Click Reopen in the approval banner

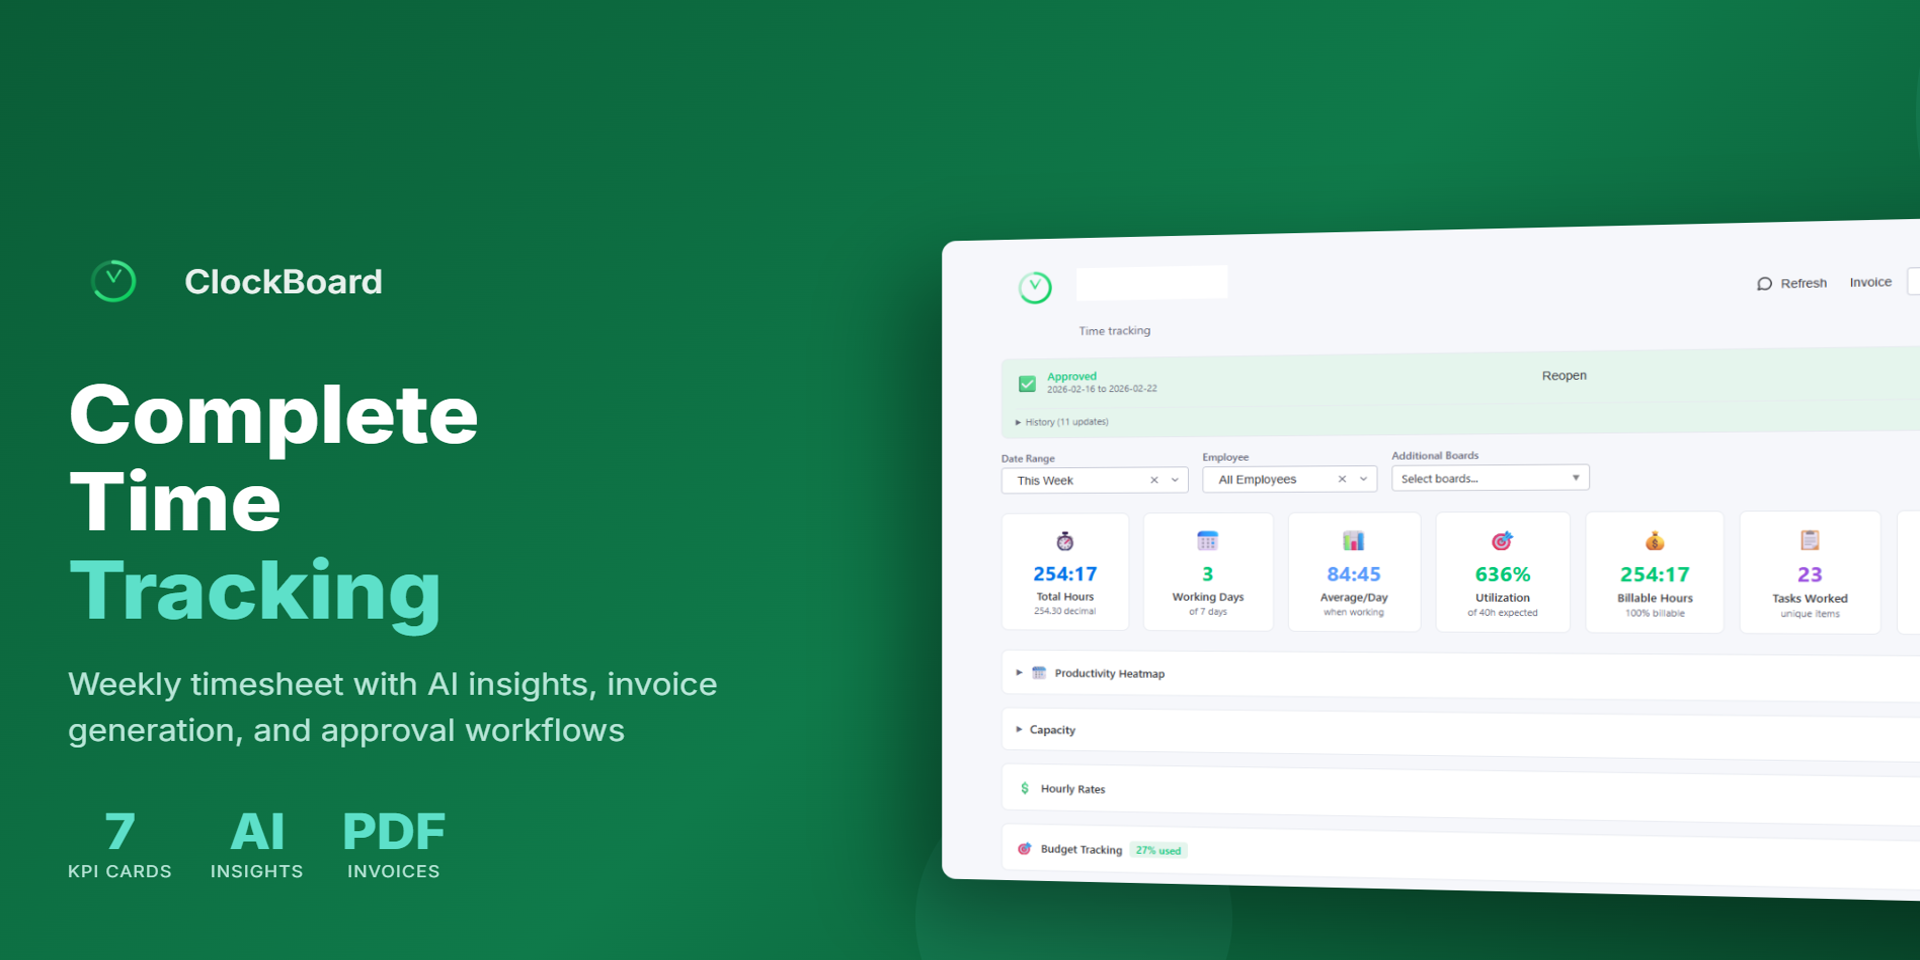[x=1564, y=375]
